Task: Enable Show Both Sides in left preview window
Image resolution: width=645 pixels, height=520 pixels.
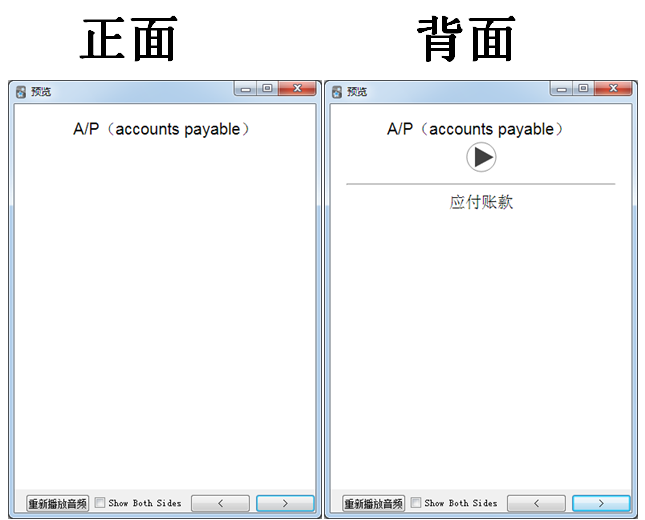Action: pyautogui.click(x=100, y=502)
